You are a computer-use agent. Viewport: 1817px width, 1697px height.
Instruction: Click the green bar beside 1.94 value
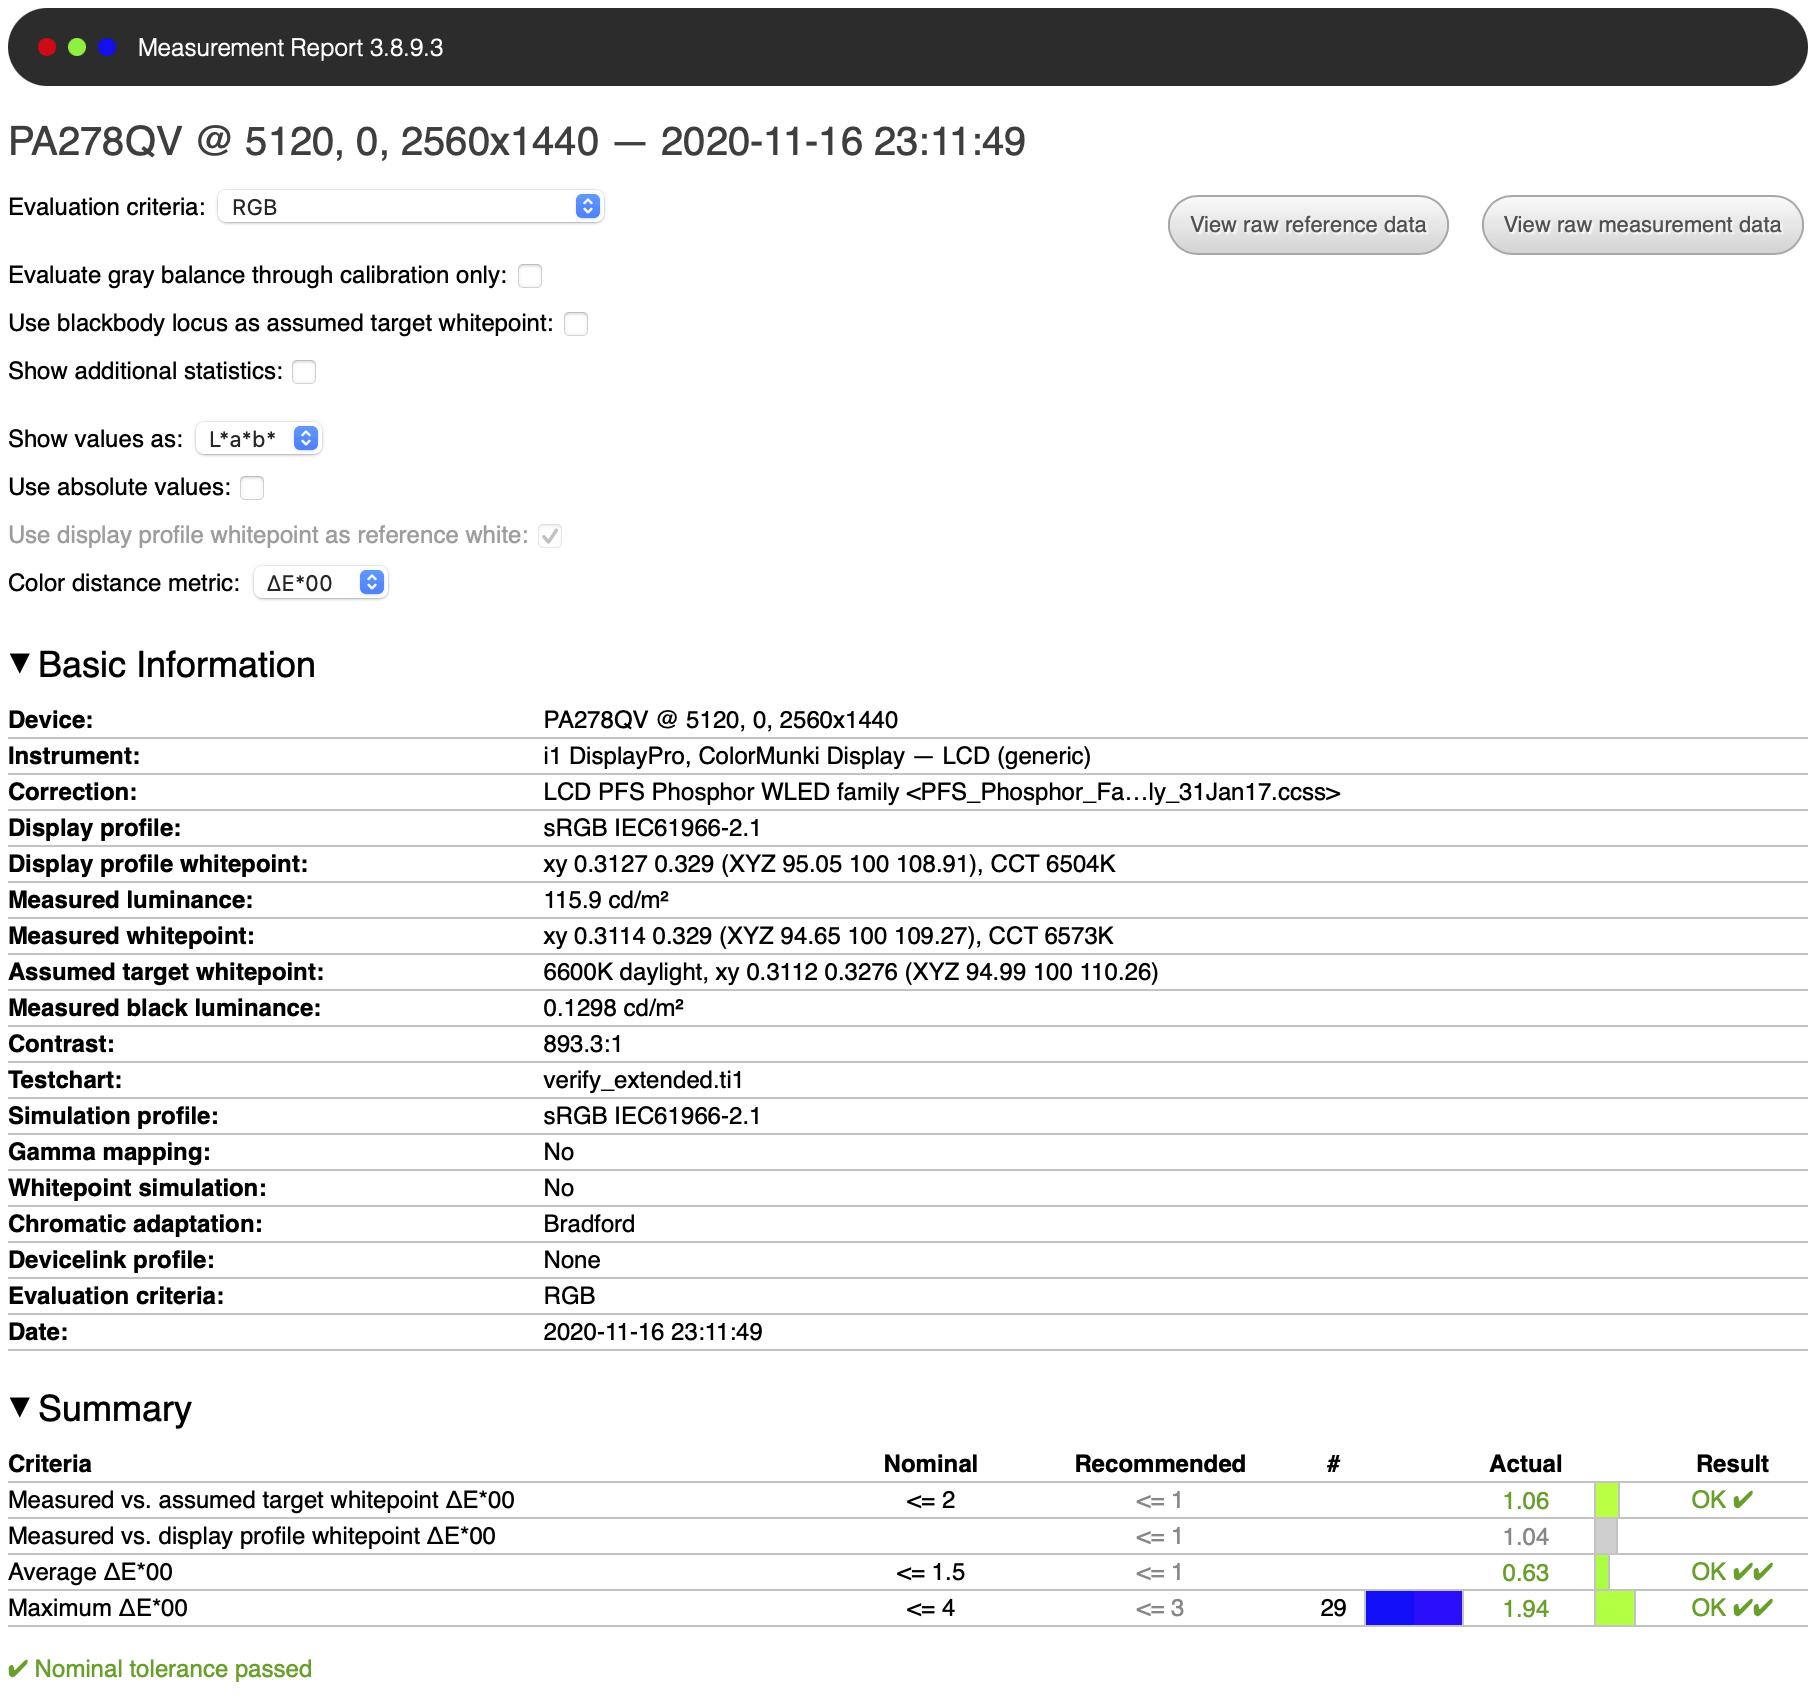click(1614, 1608)
